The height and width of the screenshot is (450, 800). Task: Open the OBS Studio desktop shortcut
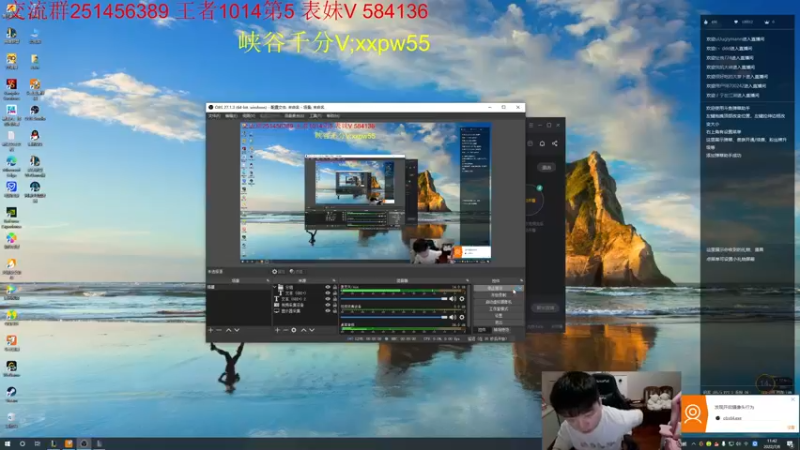tap(35, 112)
